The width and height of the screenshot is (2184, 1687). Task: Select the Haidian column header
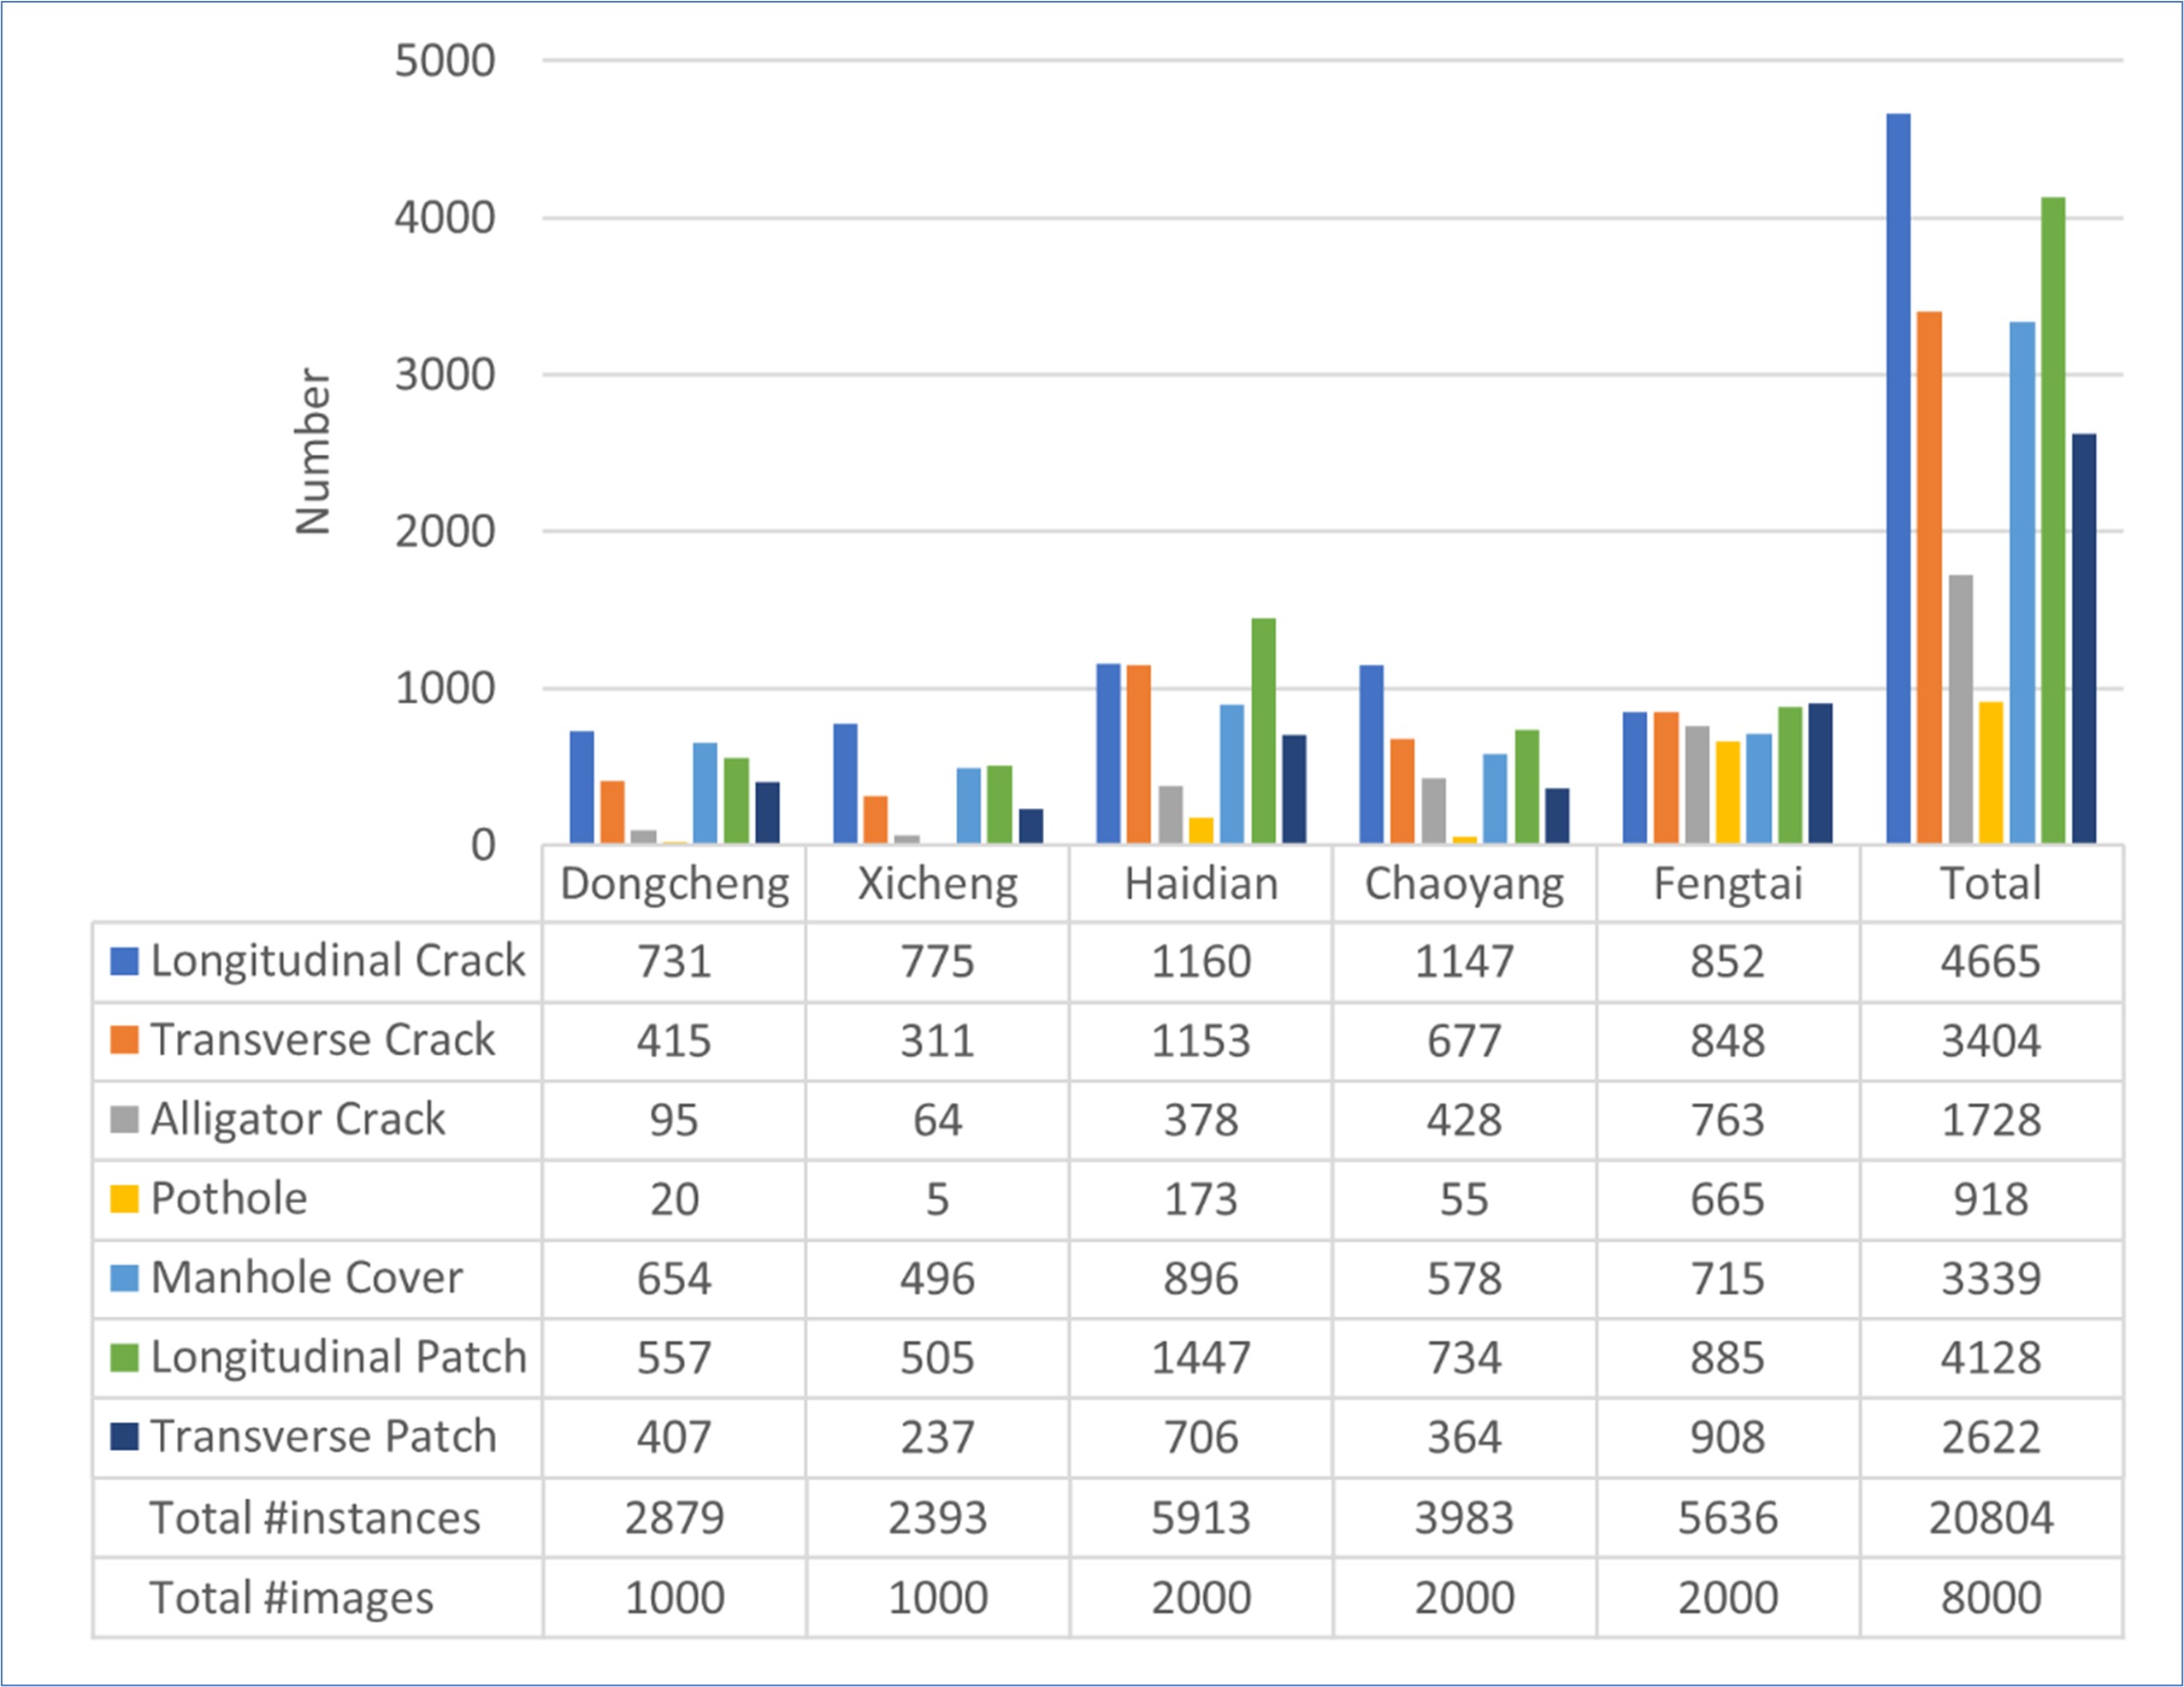tap(1201, 884)
